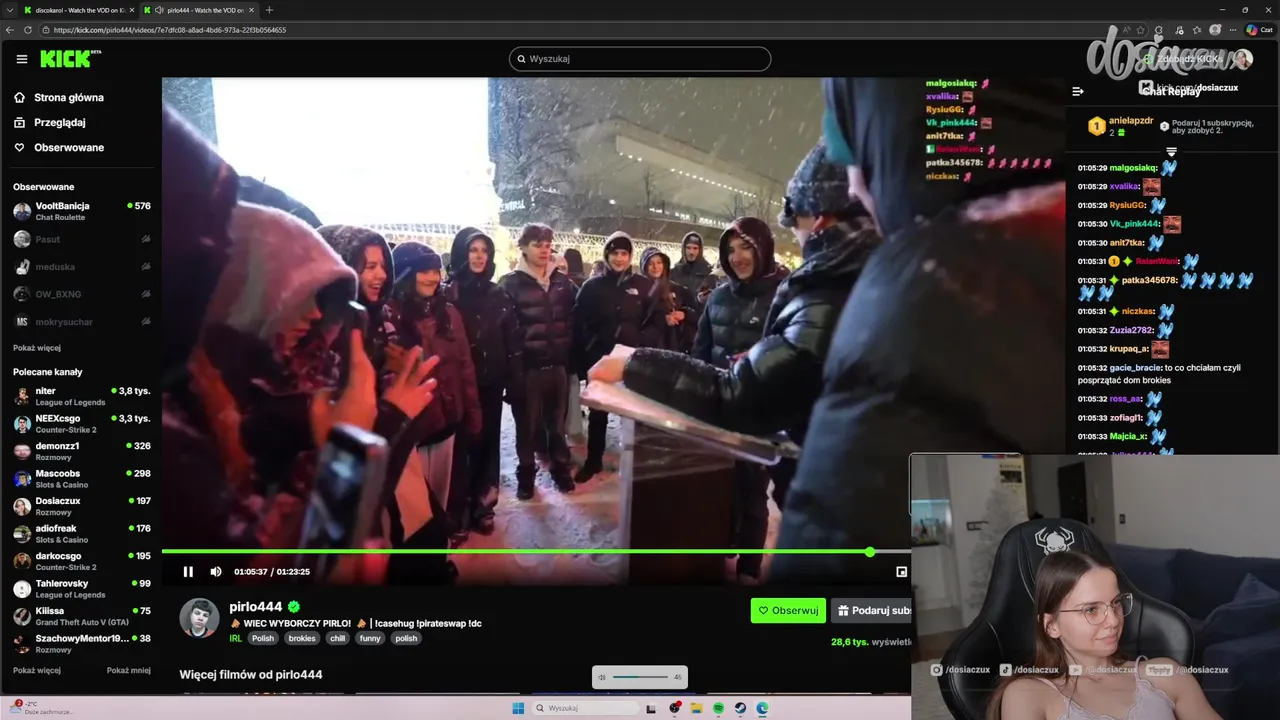This screenshot has height=720, width=1280.
Task: Open anielapzdr top gifter profile
Action: point(1131,120)
